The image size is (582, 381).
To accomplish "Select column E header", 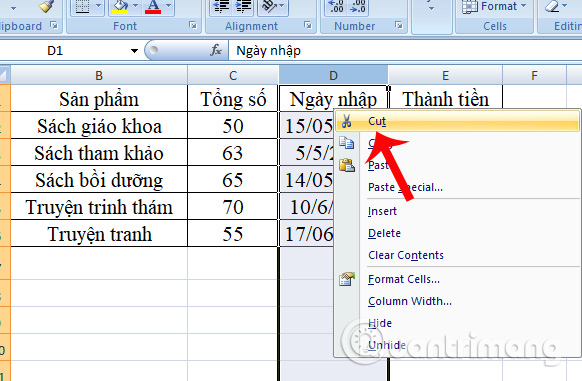I will click(445, 75).
